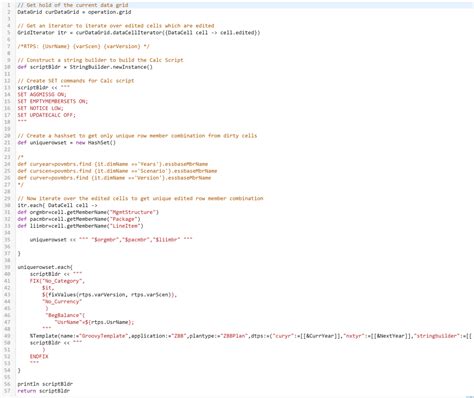Screen dimensions: 474x398
Task: Click the comment 'Now iterate over the edited cells'
Action: pos(140,198)
